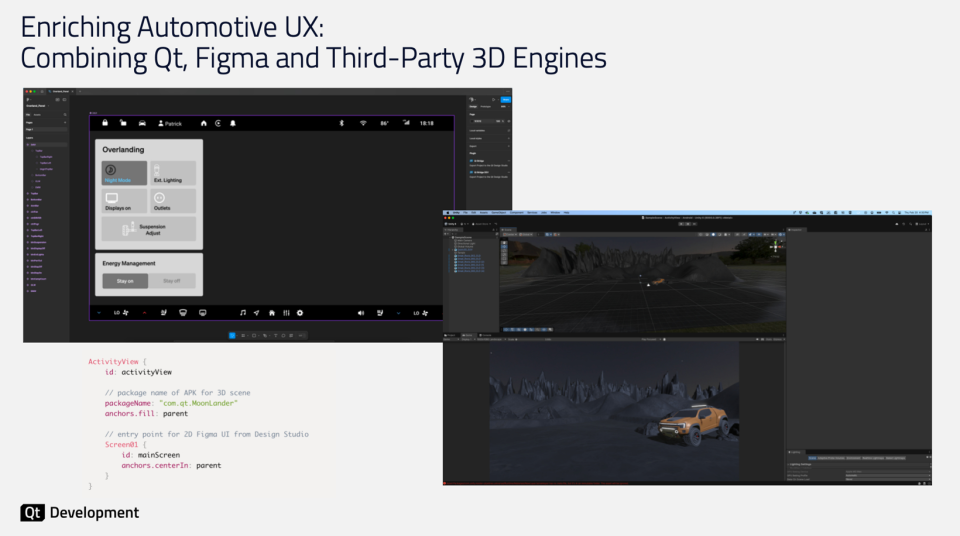Screen dimensions: 960x536
Task: Open the navigation arrow icon
Action: click(257, 313)
